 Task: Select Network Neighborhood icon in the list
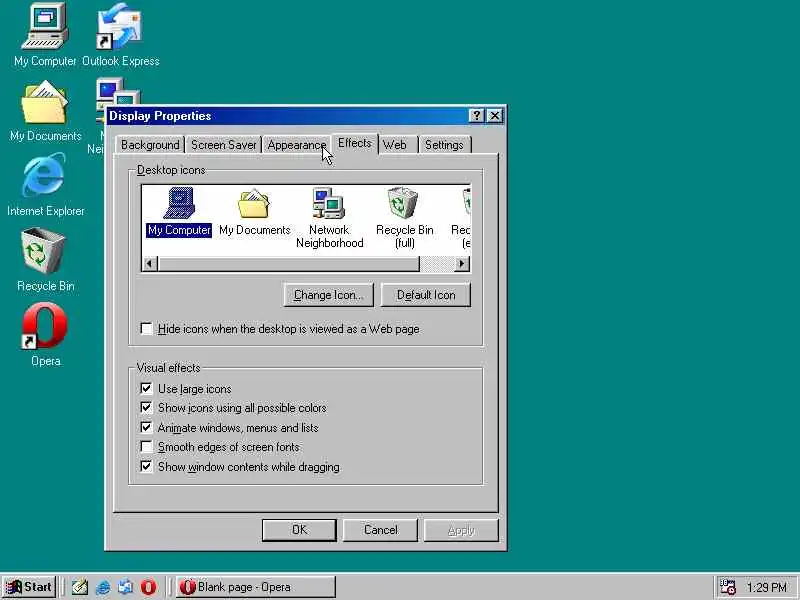pyautogui.click(x=330, y=218)
